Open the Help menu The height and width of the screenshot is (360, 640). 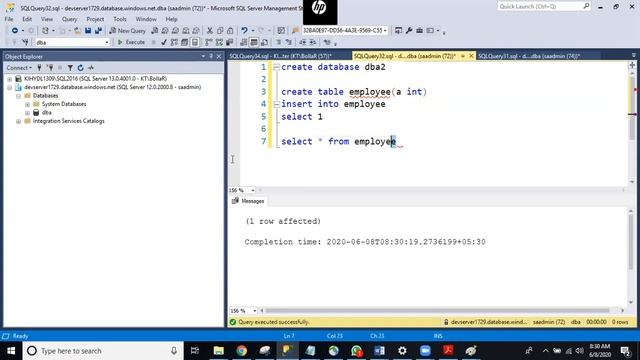[171, 19]
